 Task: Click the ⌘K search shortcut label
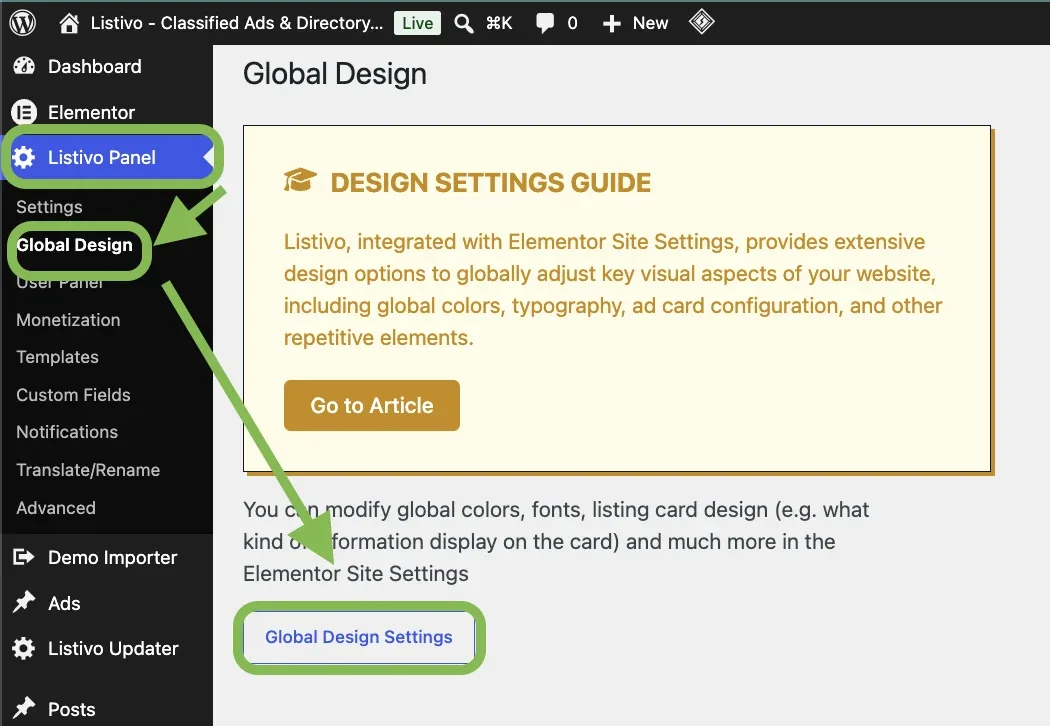click(499, 23)
